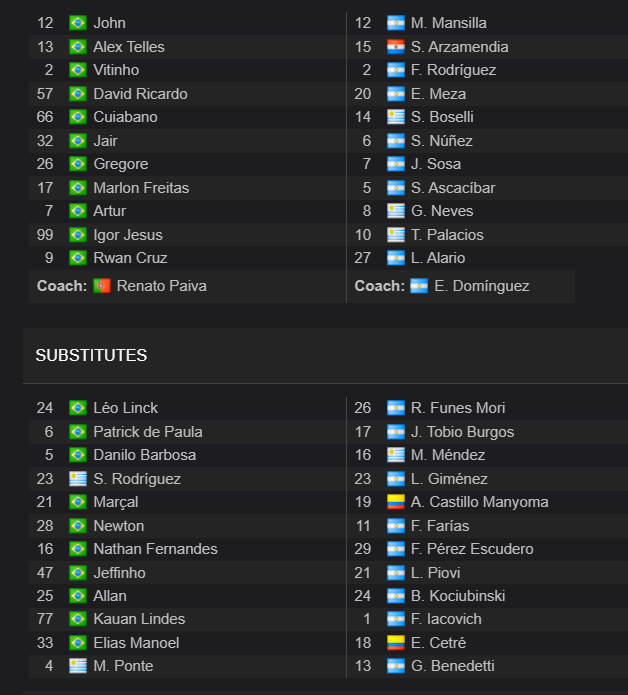Click the Colombia flag beside E. Cetré

395,643
